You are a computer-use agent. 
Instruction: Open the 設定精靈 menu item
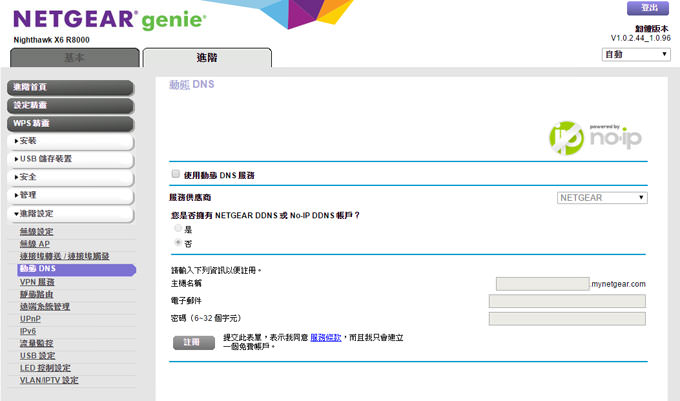pyautogui.click(x=70, y=105)
